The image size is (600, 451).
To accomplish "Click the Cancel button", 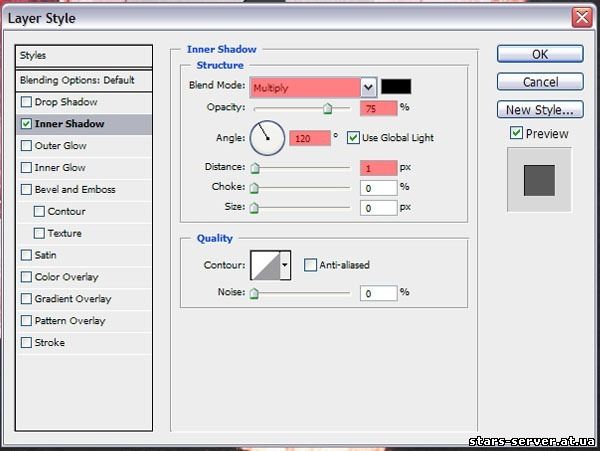I will [x=540, y=82].
